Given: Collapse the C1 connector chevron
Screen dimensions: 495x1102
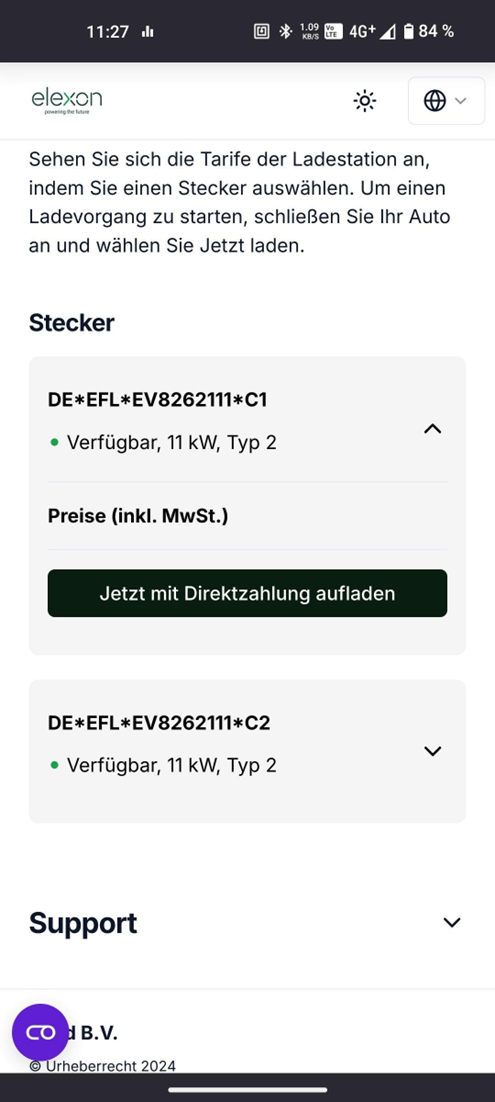Looking at the screenshot, I should pyautogui.click(x=433, y=429).
